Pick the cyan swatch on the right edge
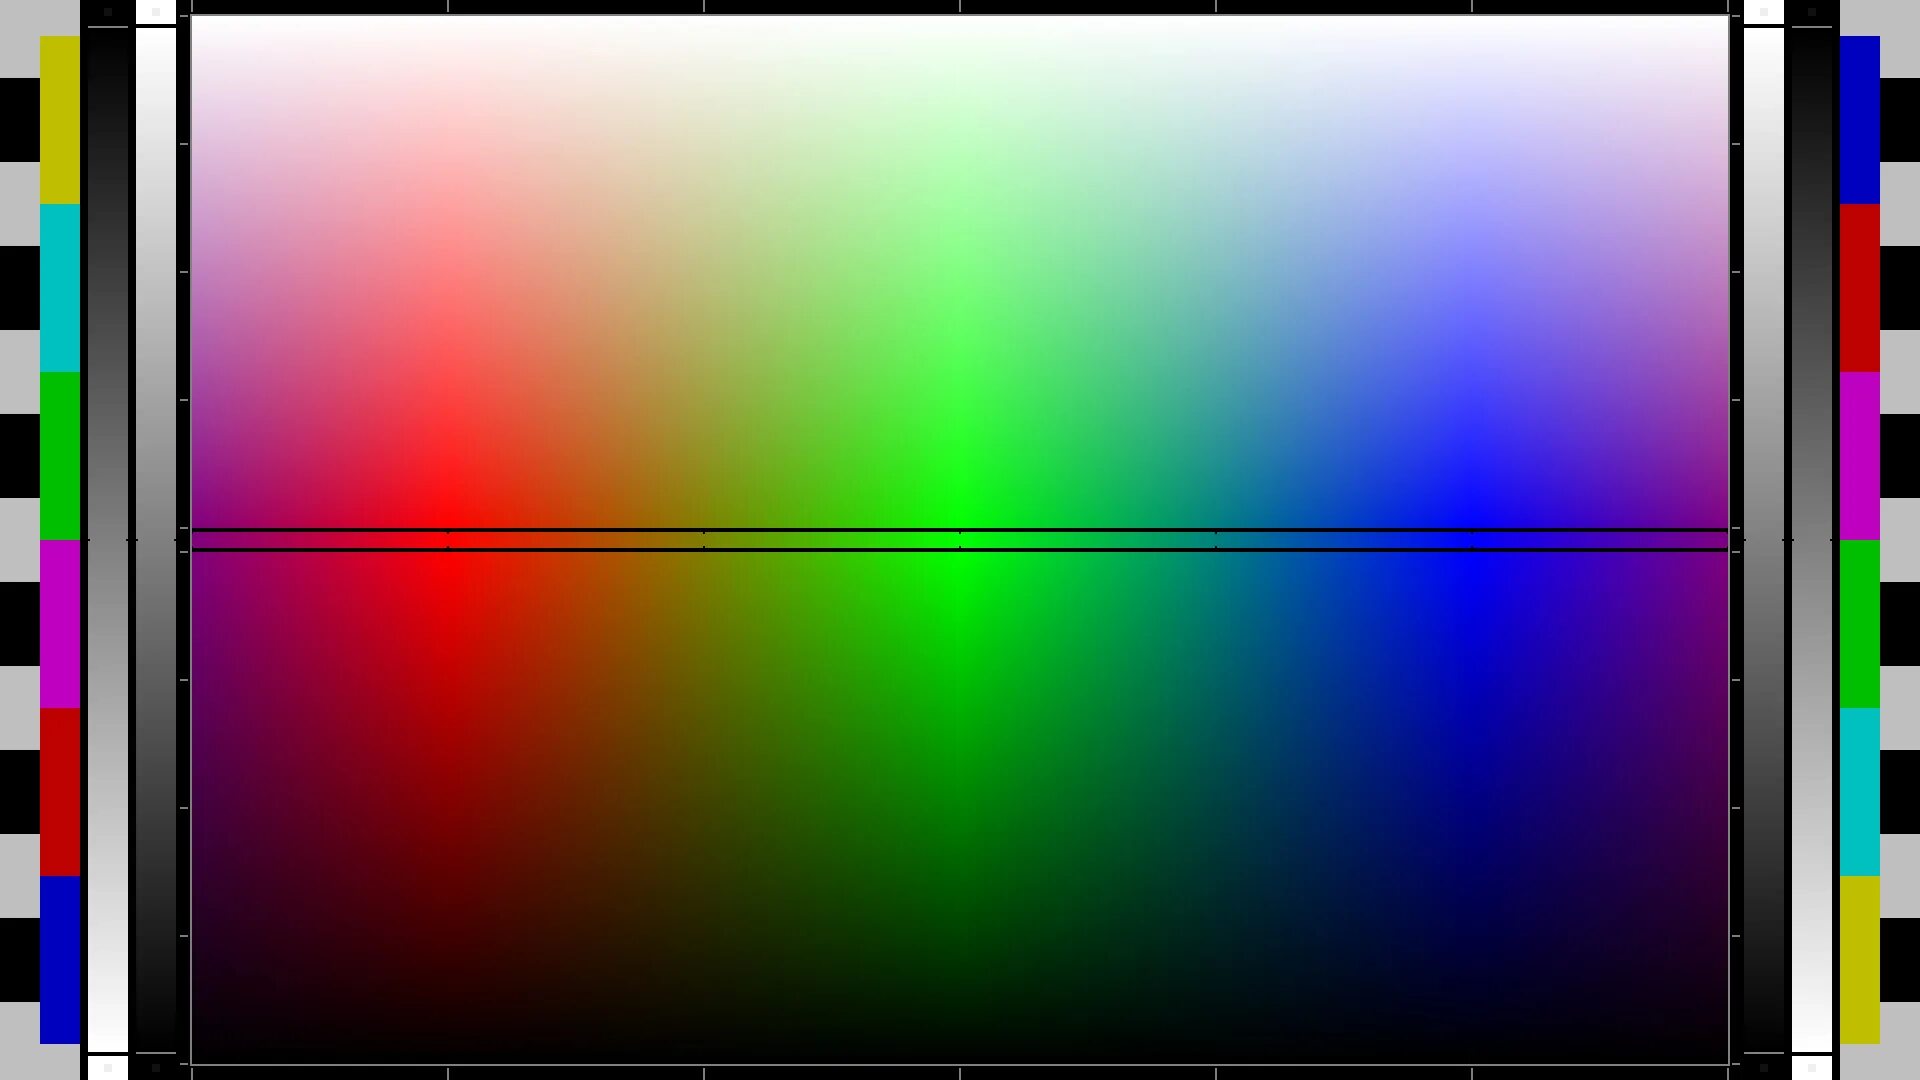Image resolution: width=1920 pixels, height=1080 pixels. pos(1860,792)
